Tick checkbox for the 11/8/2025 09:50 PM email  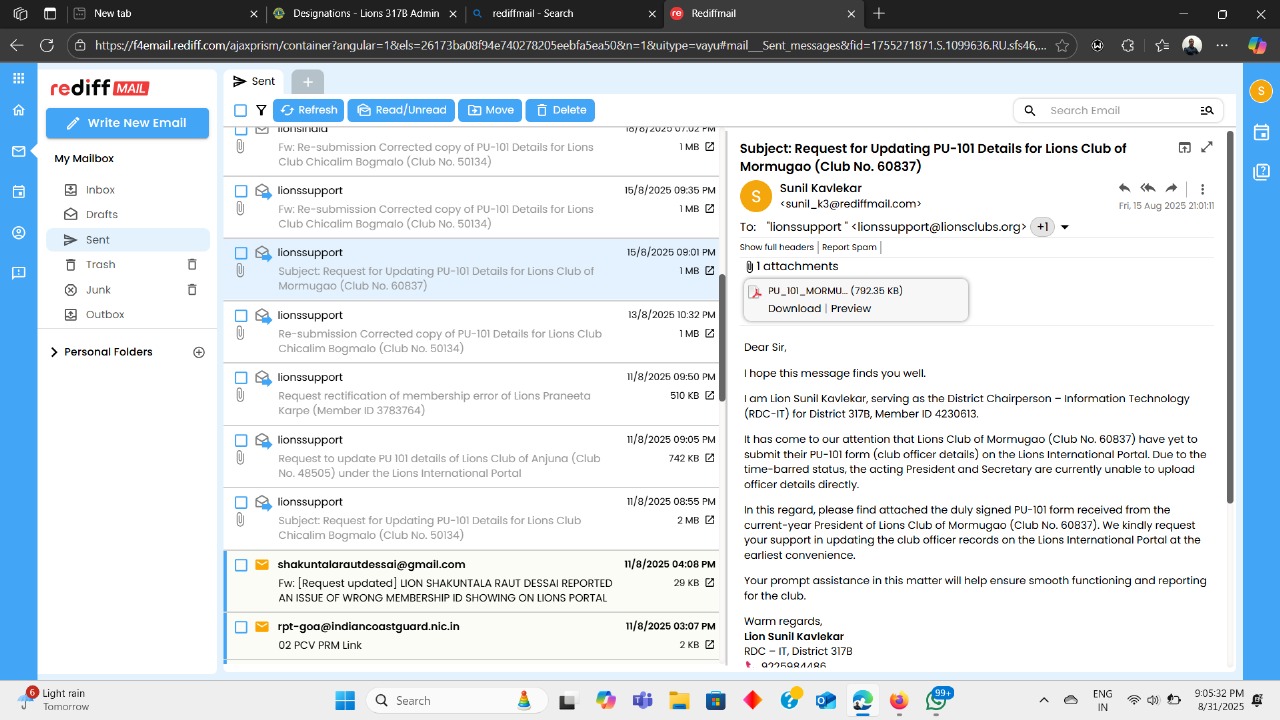click(x=240, y=378)
